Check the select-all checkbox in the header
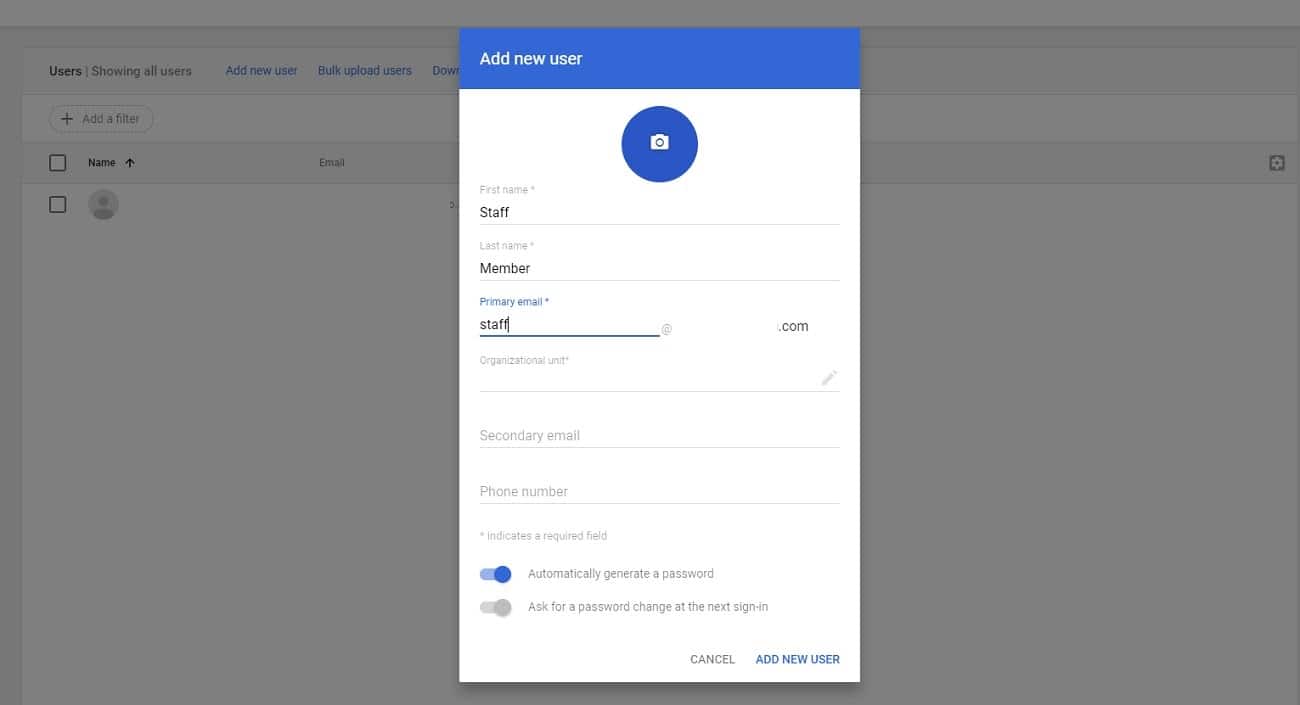This screenshot has width=1300, height=705. point(57,161)
